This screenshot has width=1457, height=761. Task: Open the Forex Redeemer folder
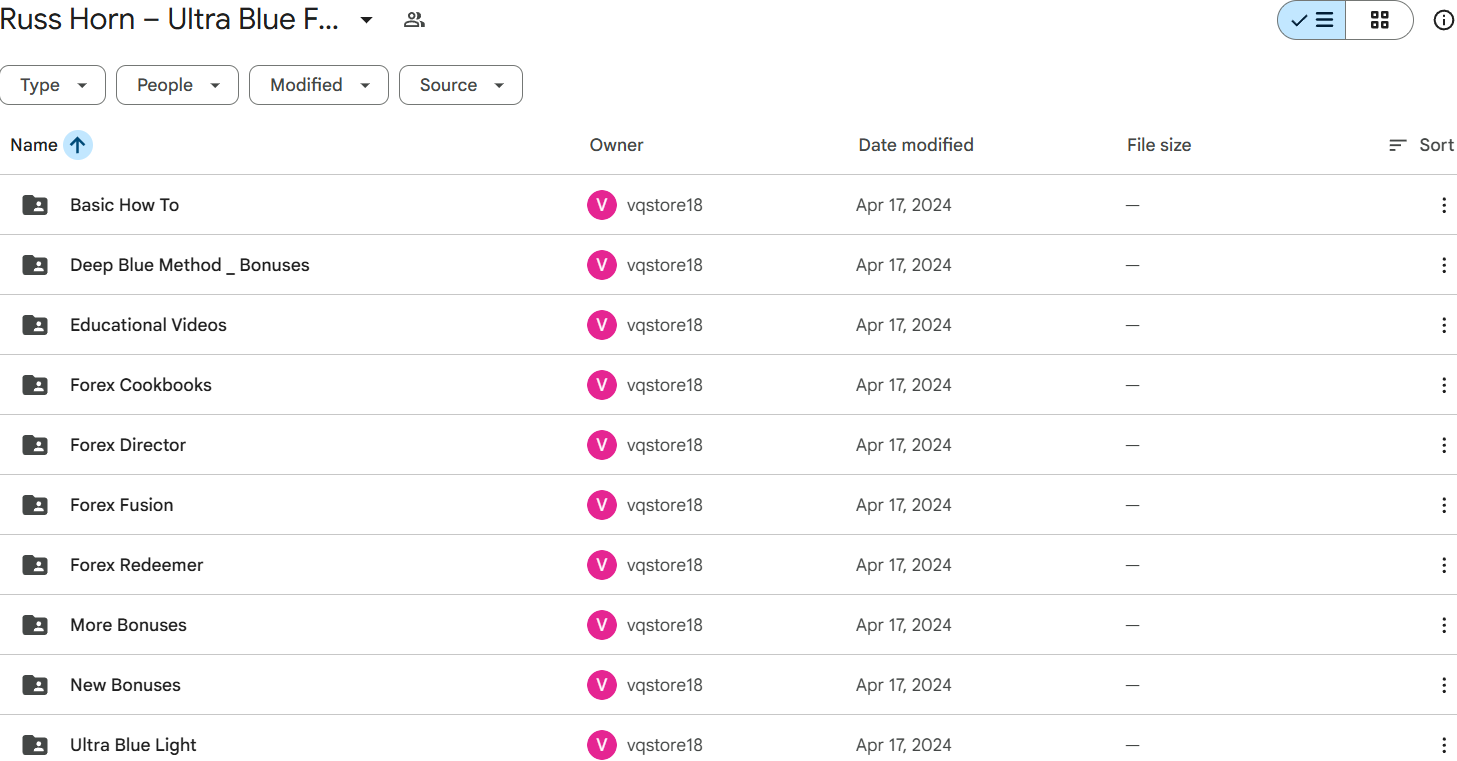(136, 565)
